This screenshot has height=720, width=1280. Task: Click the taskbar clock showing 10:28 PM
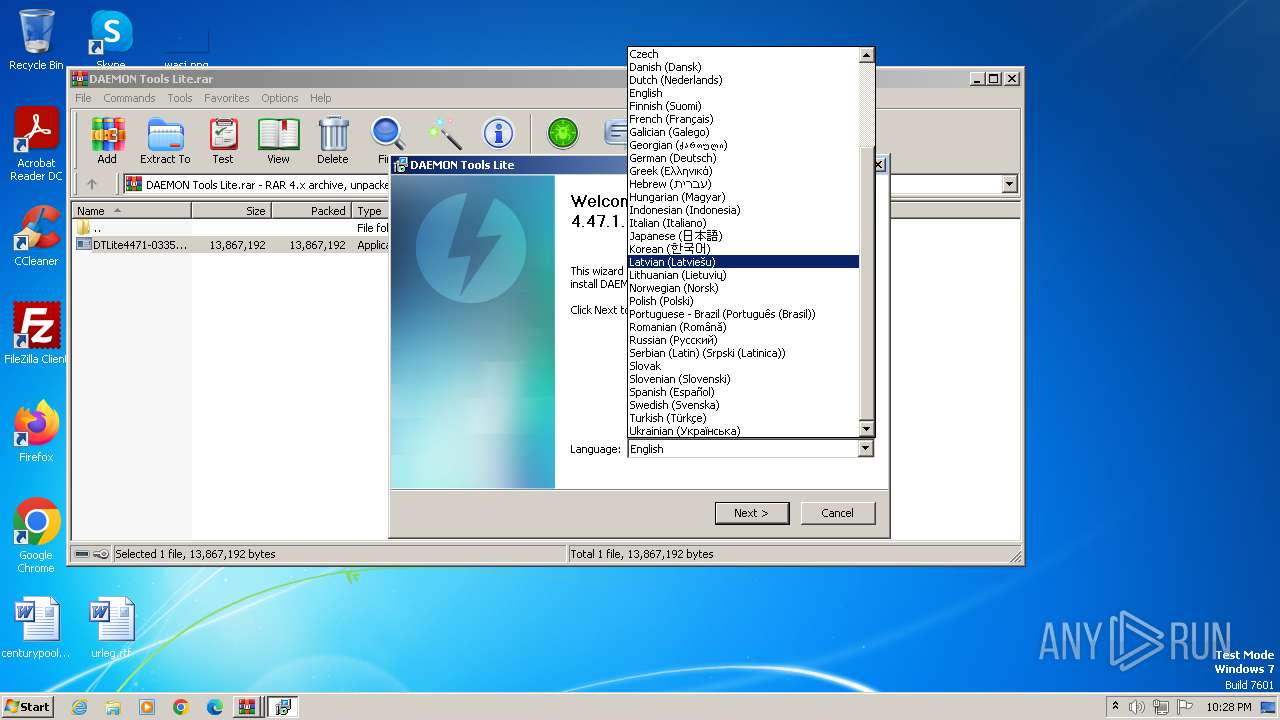point(1228,707)
